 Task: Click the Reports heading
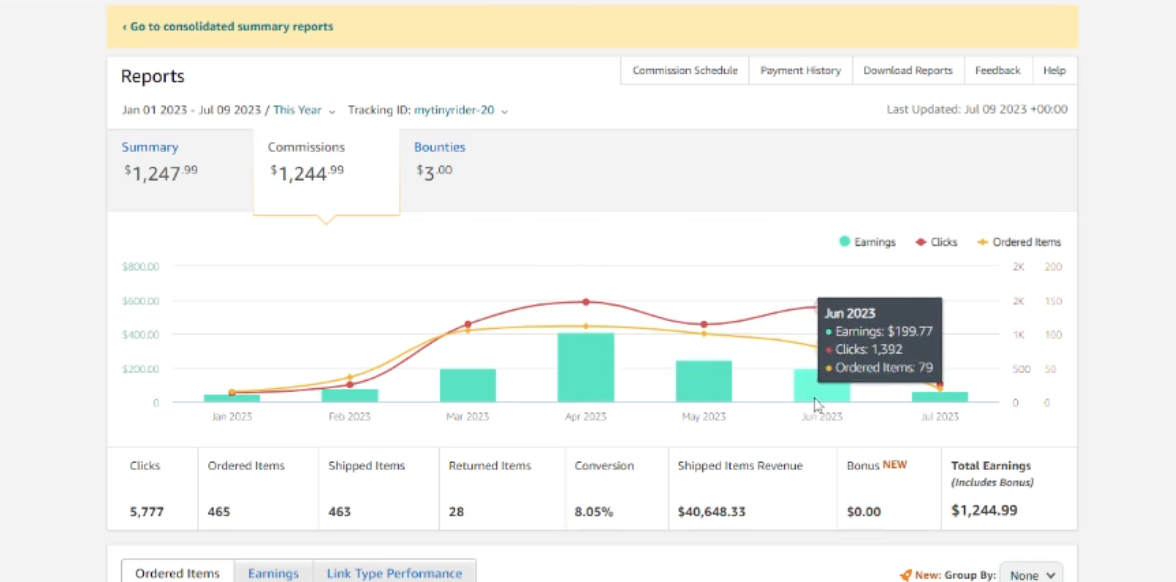point(152,76)
